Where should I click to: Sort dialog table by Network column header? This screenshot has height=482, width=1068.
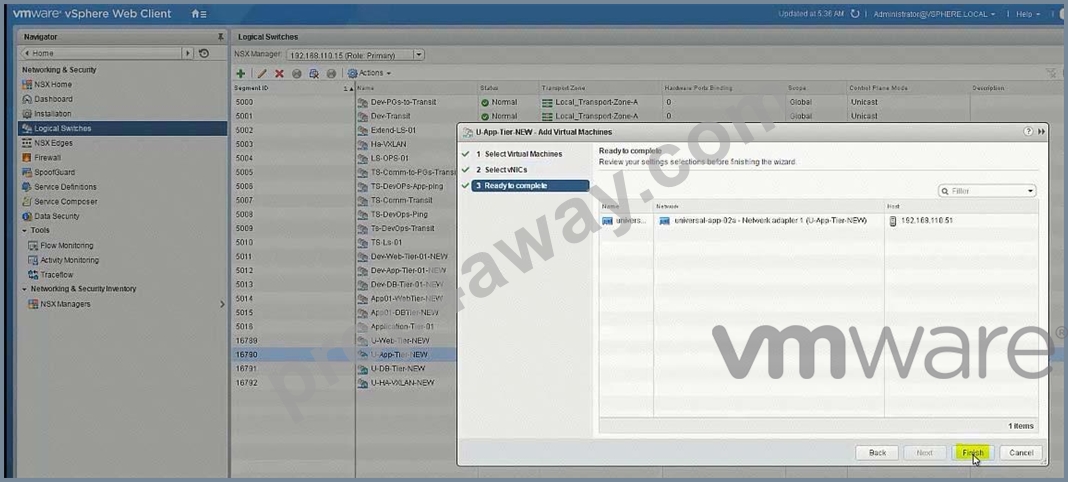pyautogui.click(x=768, y=206)
